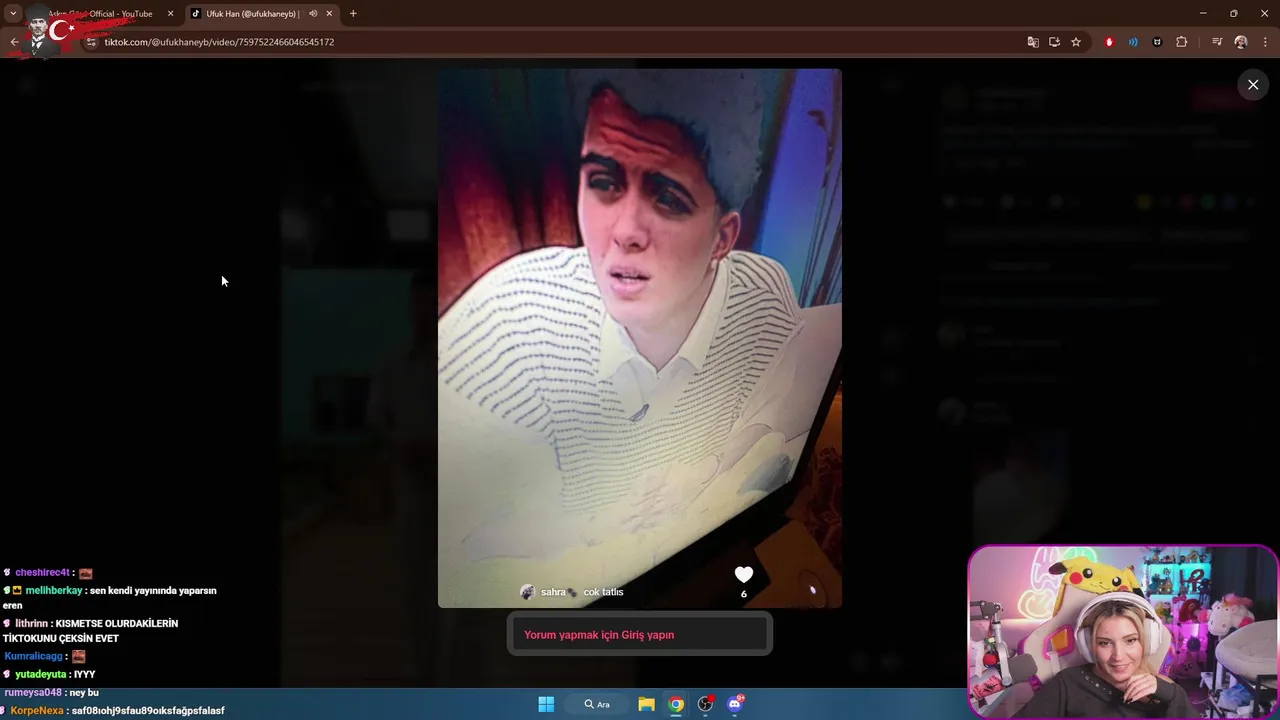
Task: Click chat username 'KorpeNexa'
Action: pyautogui.click(x=37, y=710)
